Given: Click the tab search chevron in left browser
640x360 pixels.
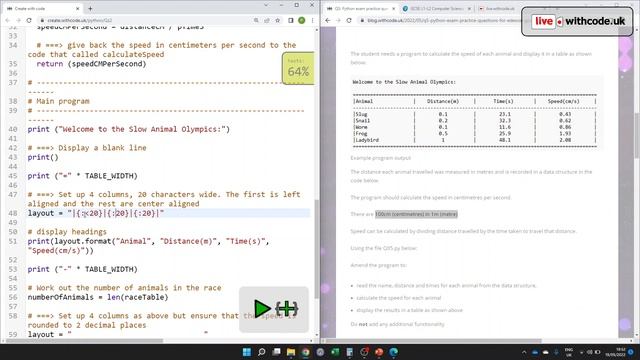Looking at the screenshot, I should (266, 5).
